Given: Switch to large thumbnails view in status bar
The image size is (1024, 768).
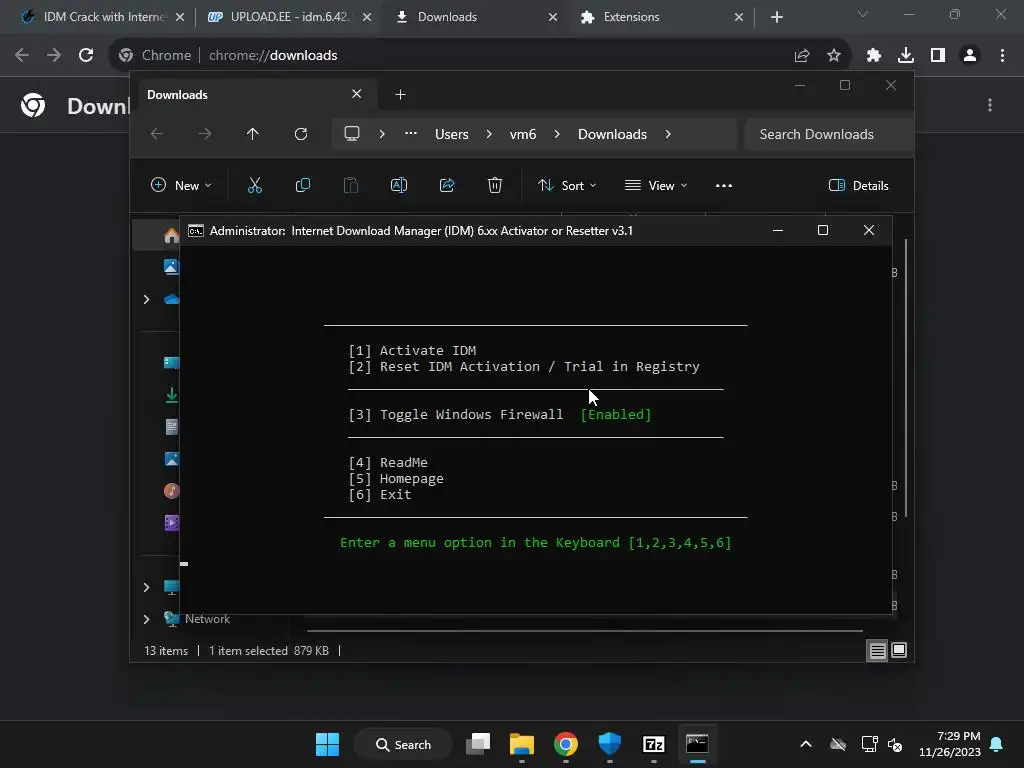Looking at the screenshot, I should (x=899, y=650).
